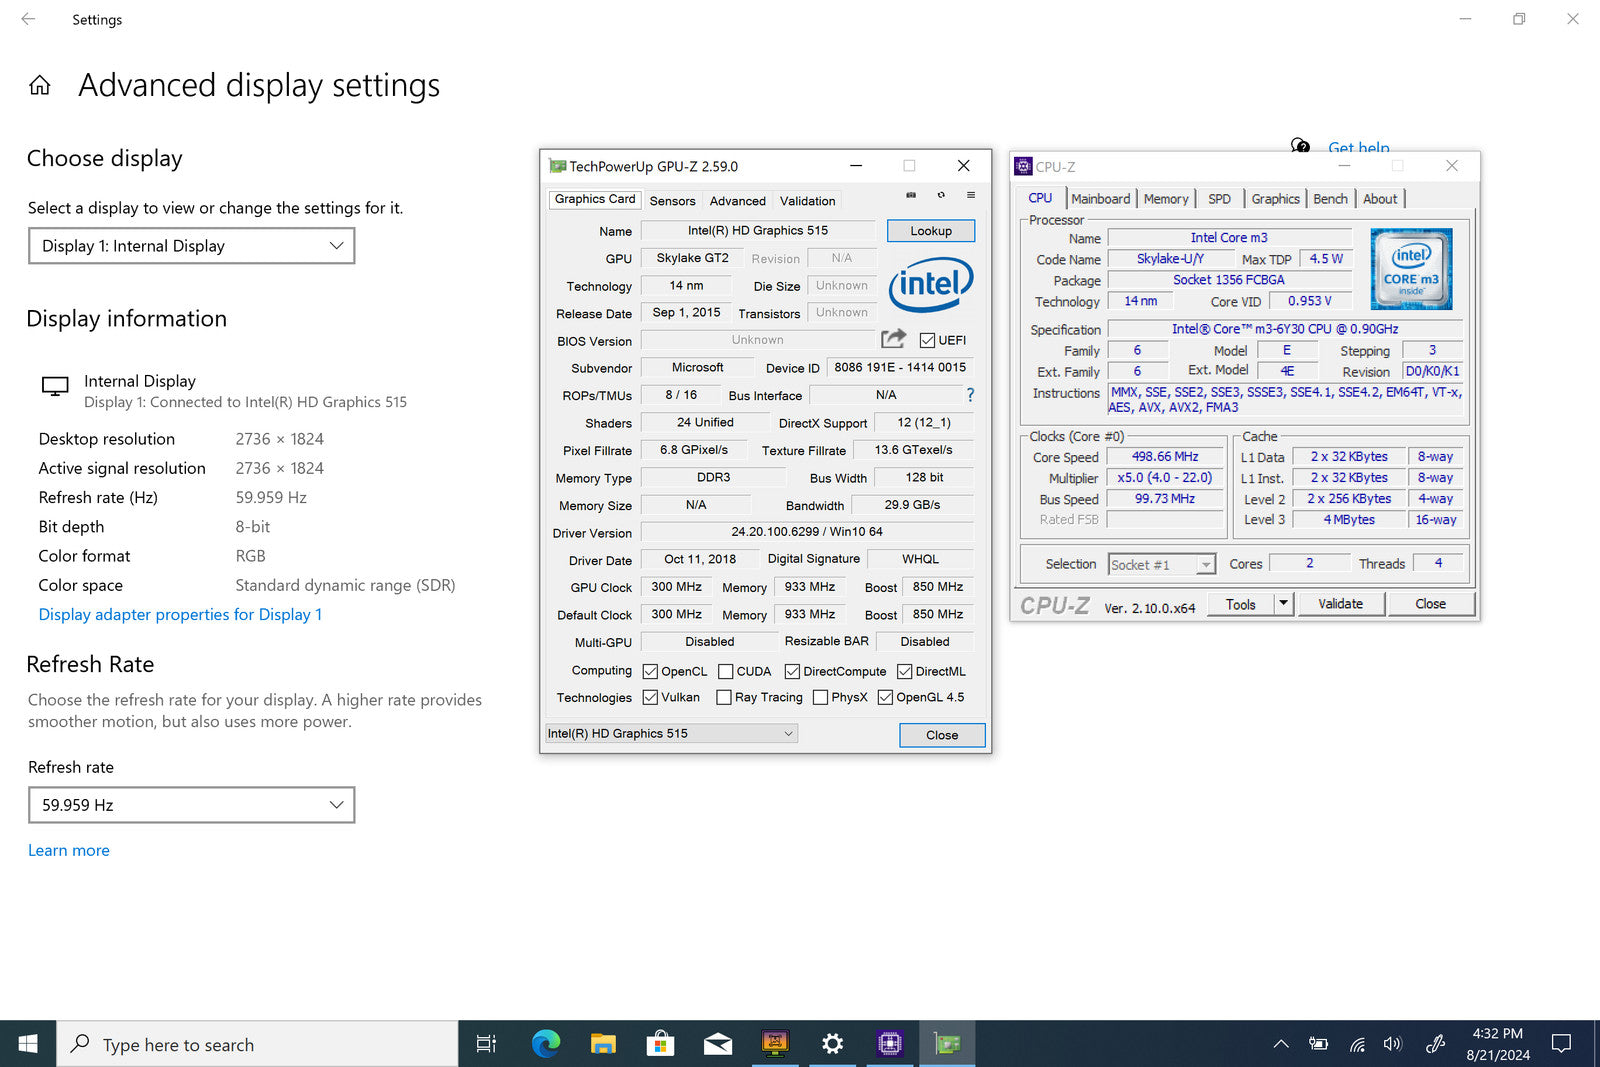Viewport: 1600px width, 1067px height.
Task: Click the Lookup button in GPU-Z
Action: [930, 231]
